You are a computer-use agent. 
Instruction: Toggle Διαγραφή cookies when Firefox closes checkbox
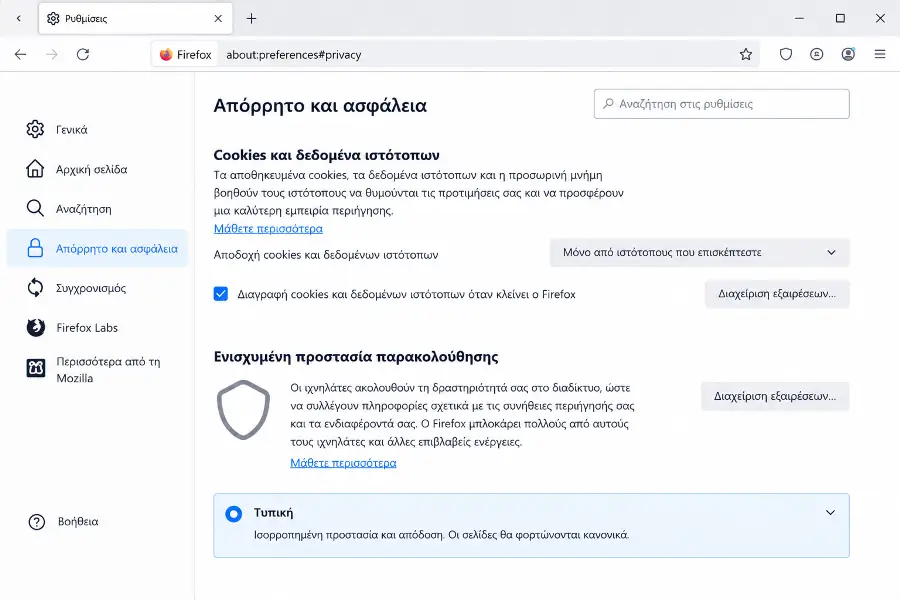point(221,294)
